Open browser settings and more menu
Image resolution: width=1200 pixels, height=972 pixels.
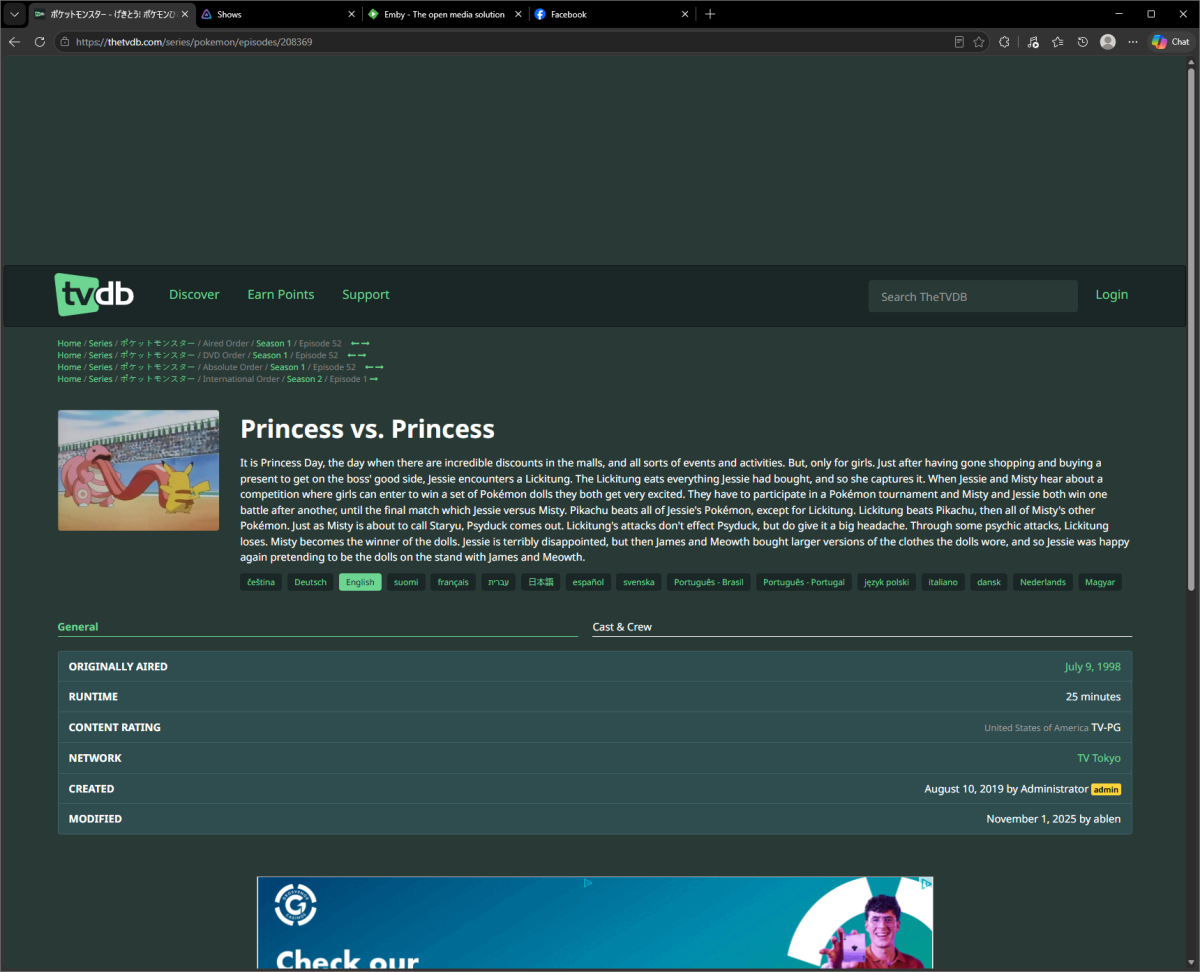(x=1133, y=42)
